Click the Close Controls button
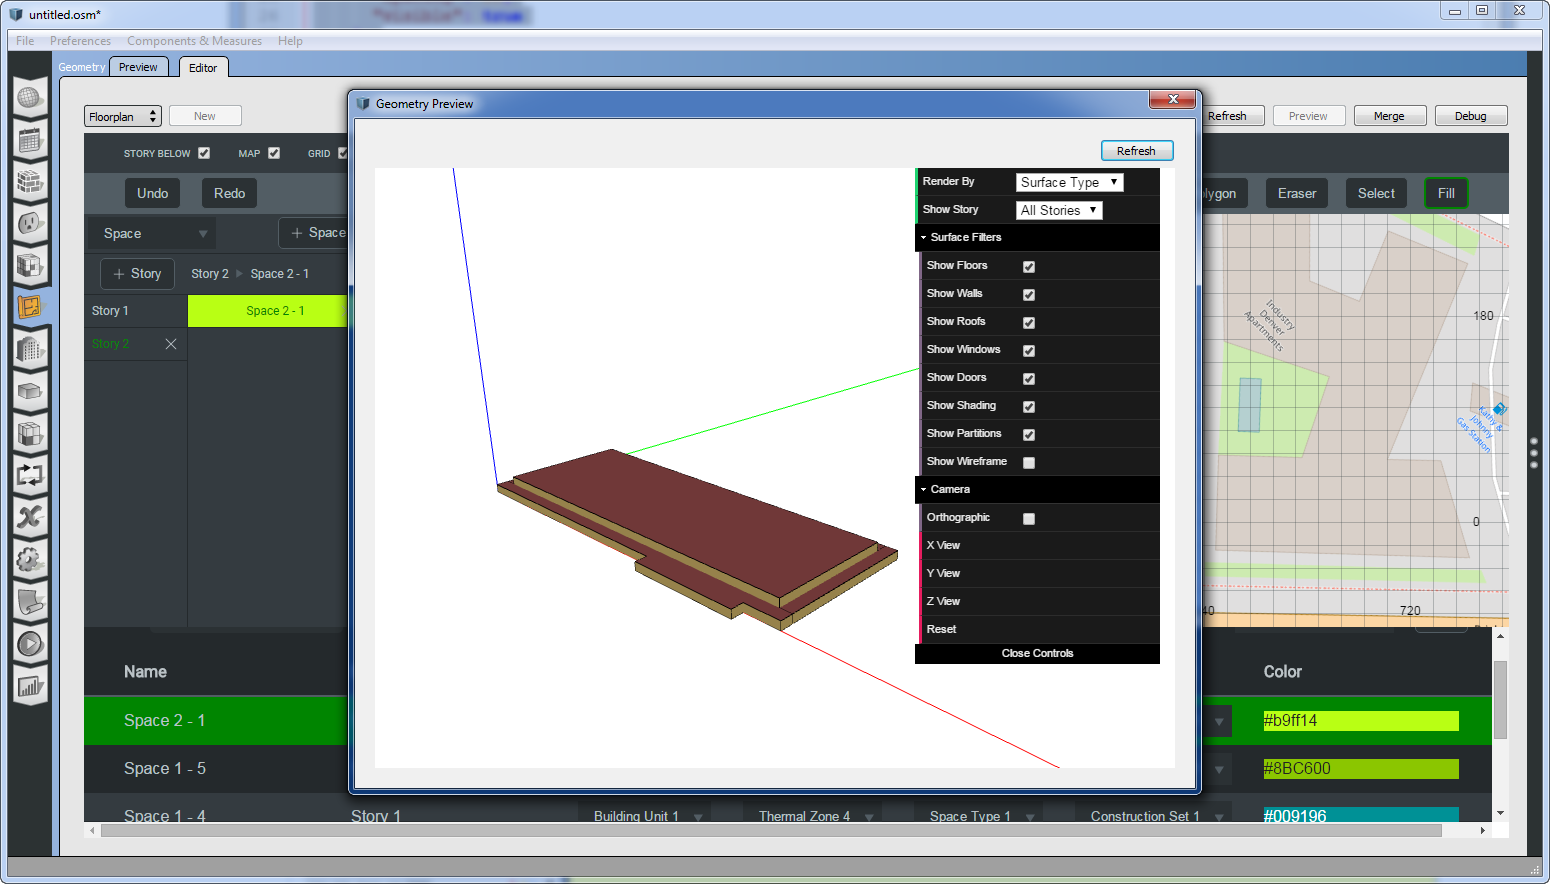 click(x=1037, y=653)
